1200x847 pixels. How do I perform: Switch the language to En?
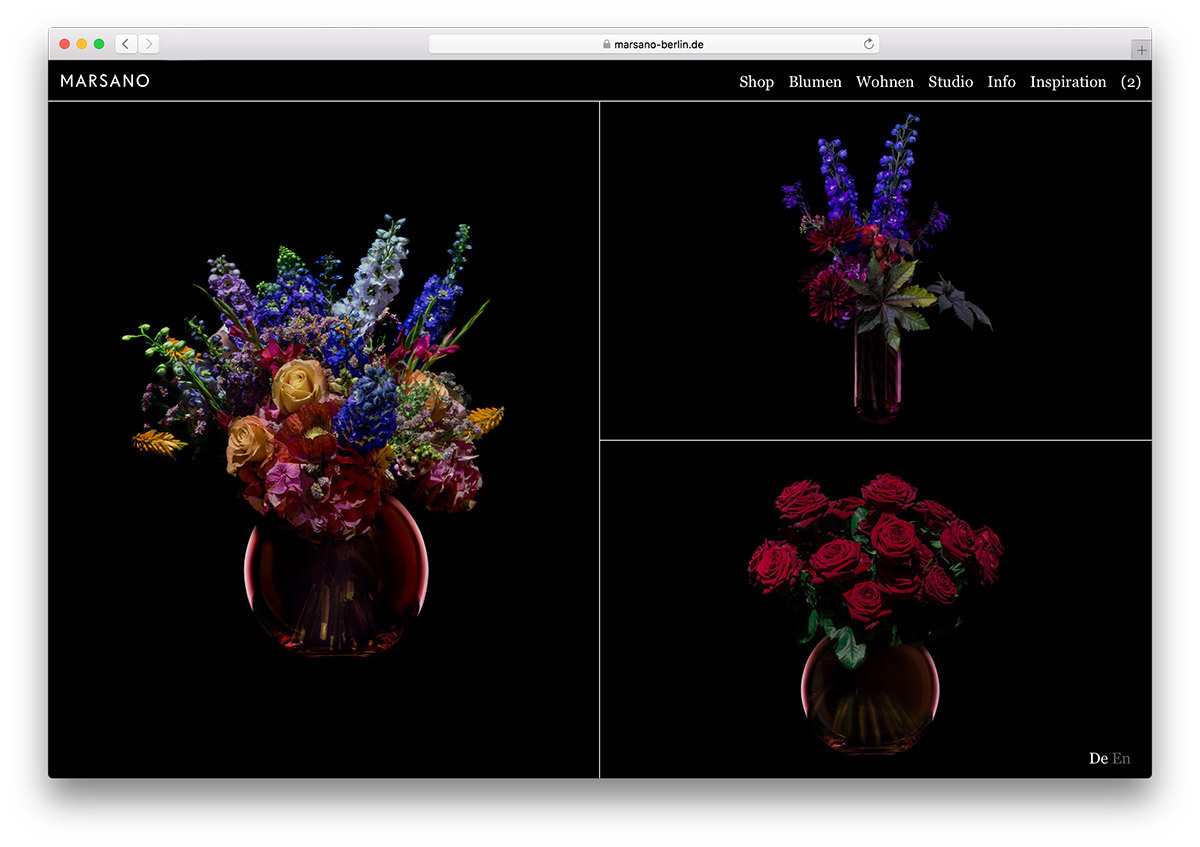[1121, 758]
